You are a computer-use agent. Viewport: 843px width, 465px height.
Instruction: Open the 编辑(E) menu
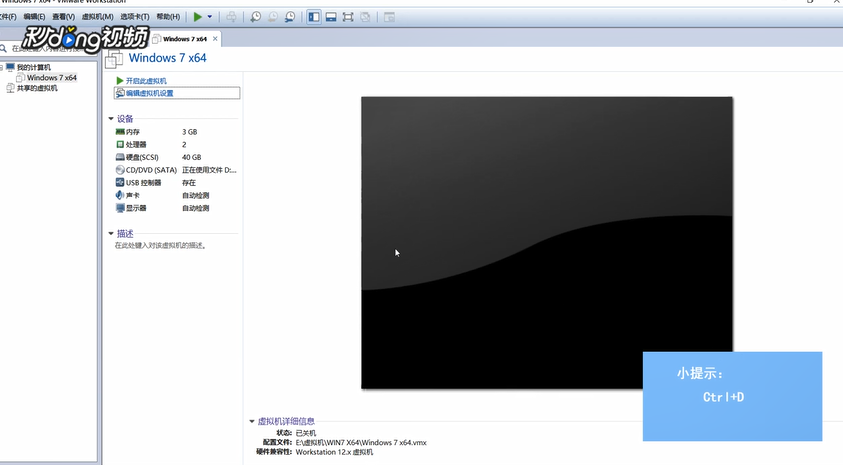(34, 17)
